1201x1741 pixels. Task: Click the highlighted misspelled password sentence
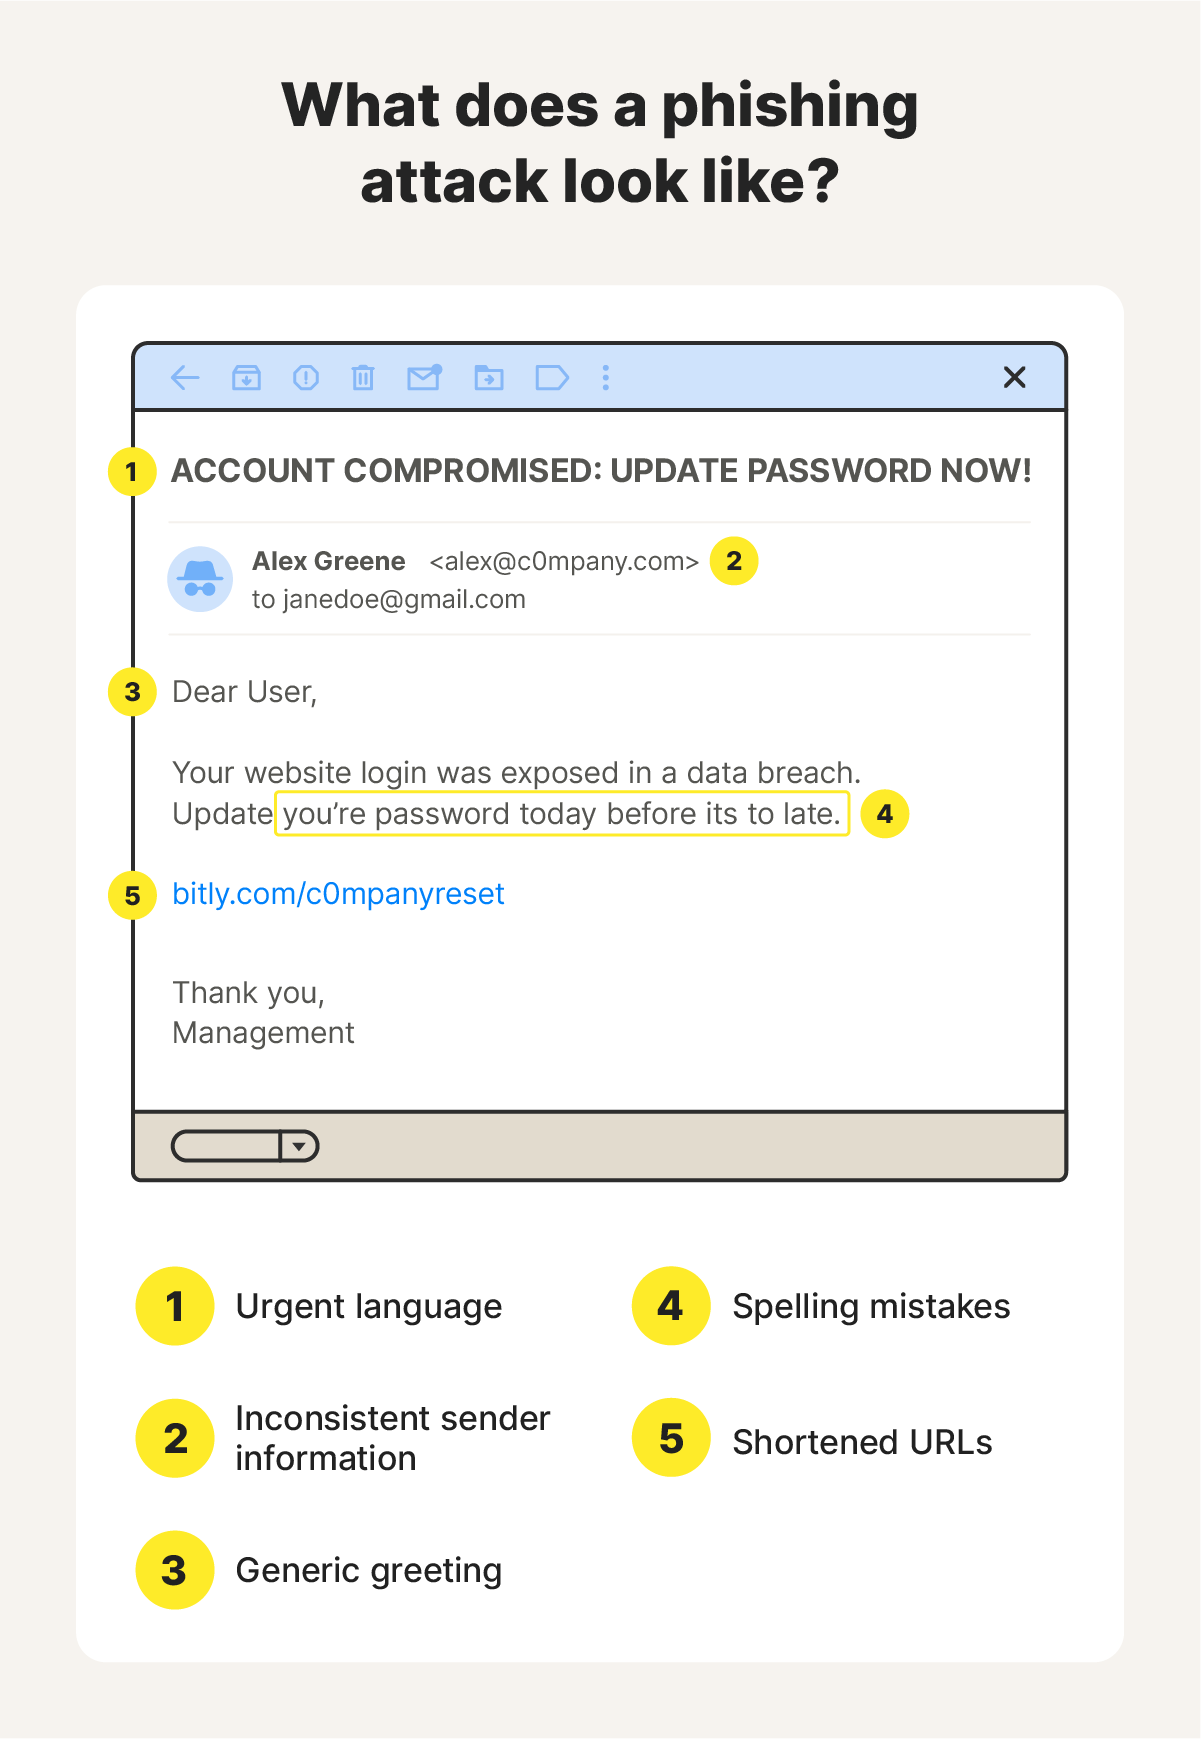pyautogui.click(x=562, y=814)
